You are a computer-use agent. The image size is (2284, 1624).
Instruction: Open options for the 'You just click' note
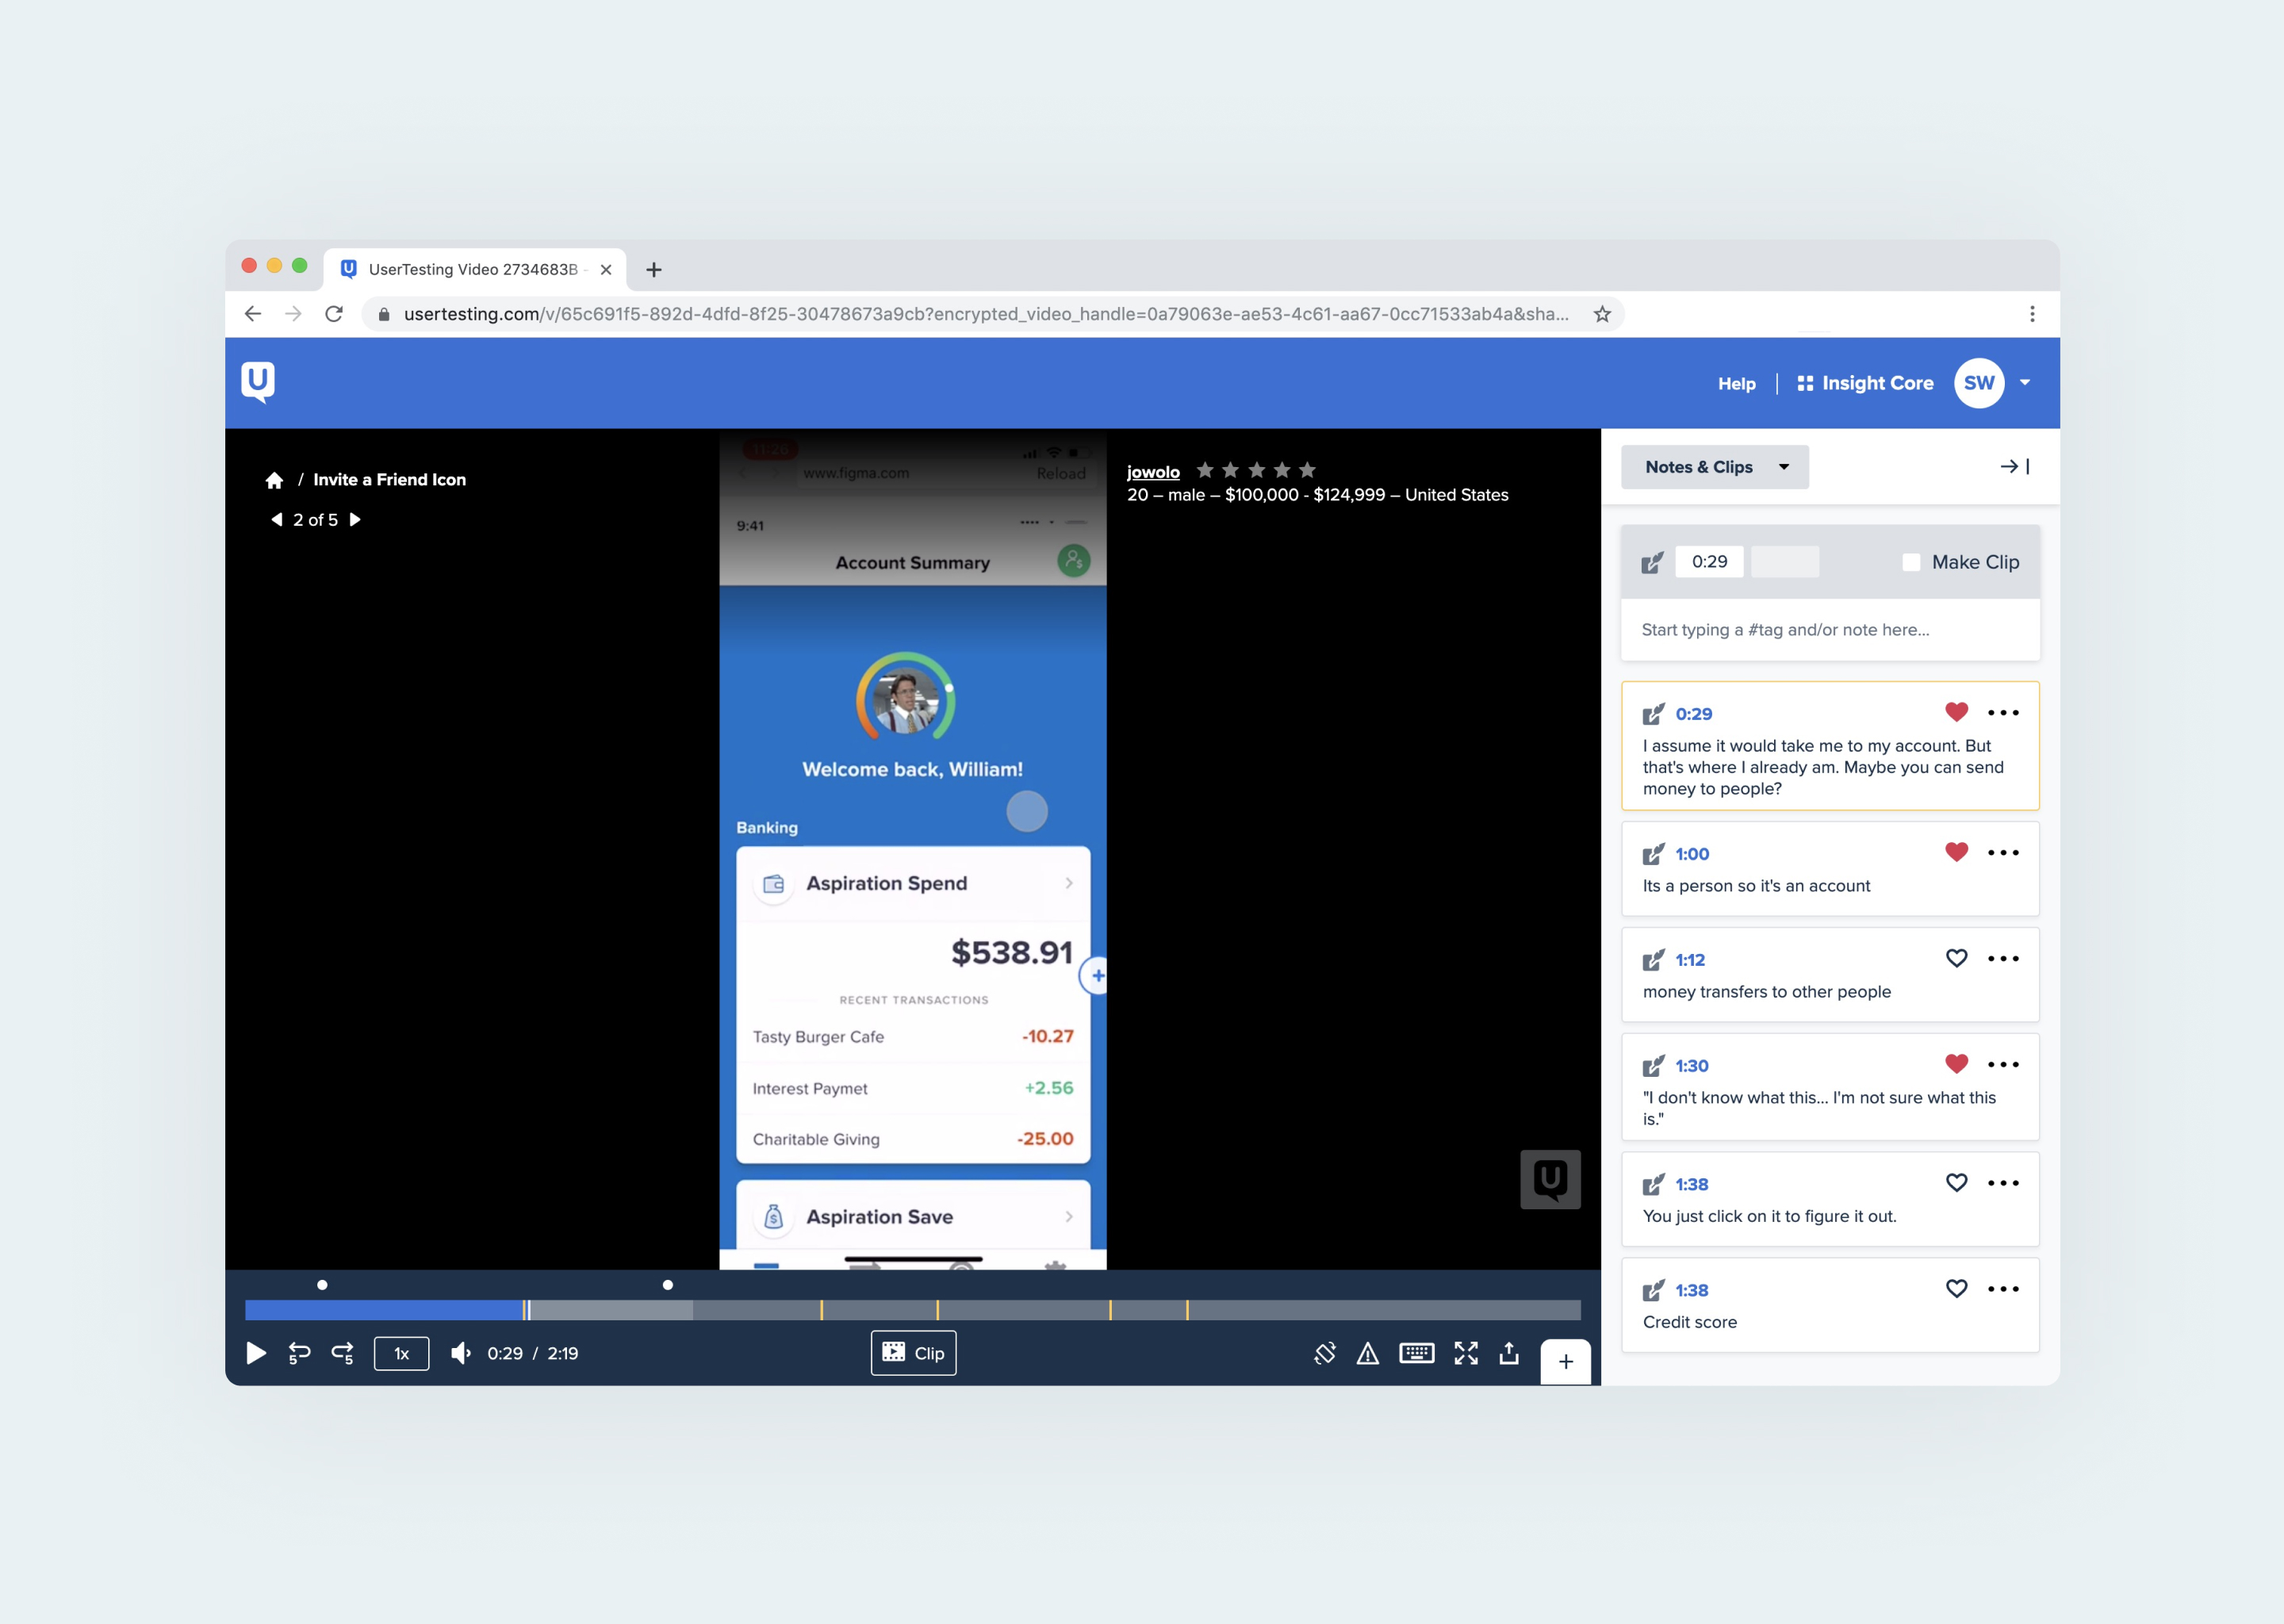(x=2003, y=1183)
